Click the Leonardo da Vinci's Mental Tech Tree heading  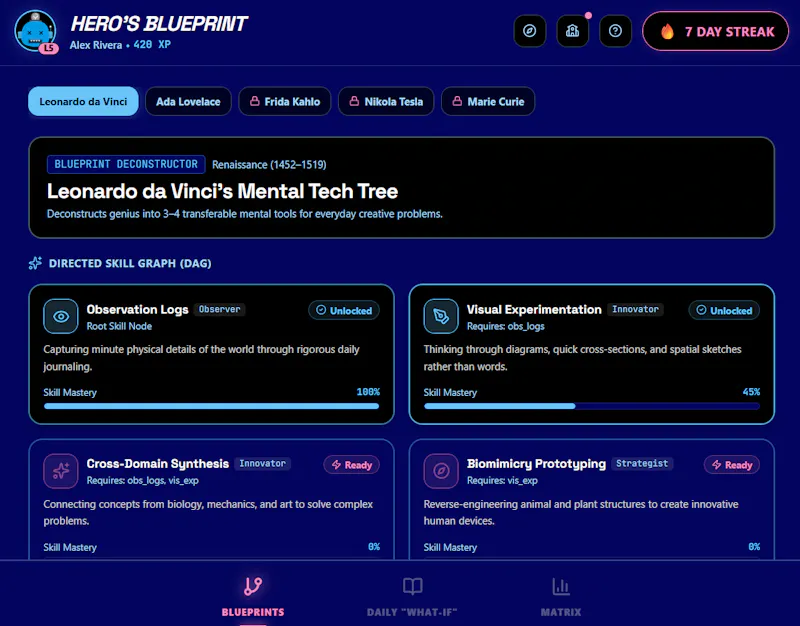222,191
